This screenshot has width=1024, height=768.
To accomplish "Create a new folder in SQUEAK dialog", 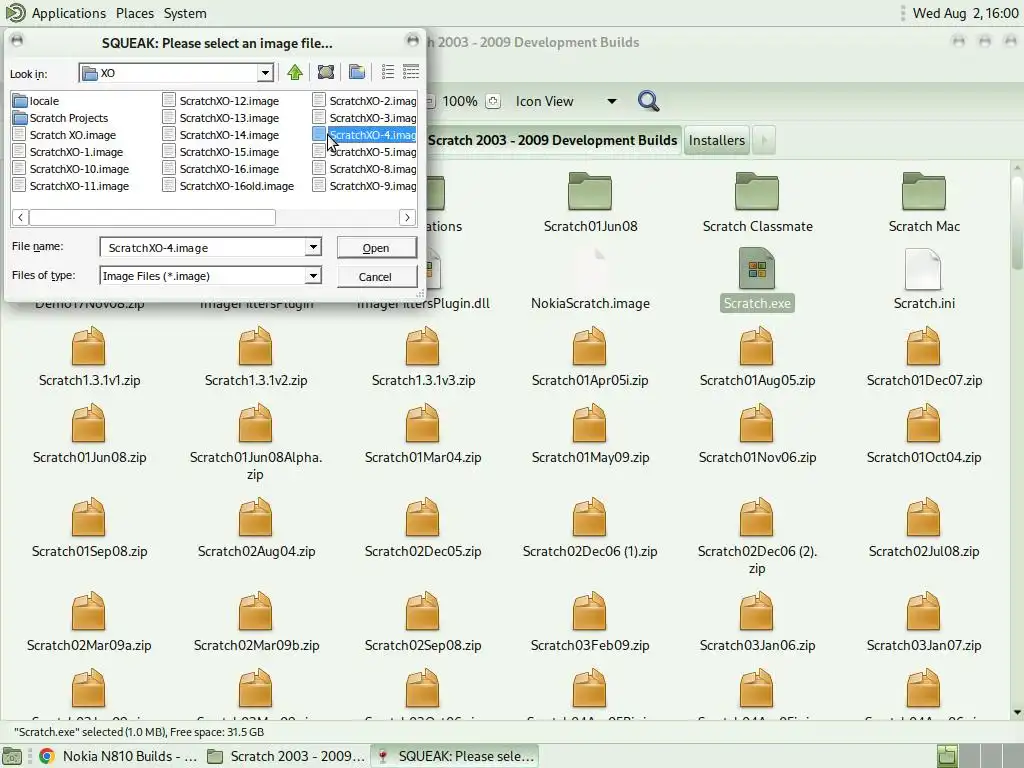I will point(357,72).
